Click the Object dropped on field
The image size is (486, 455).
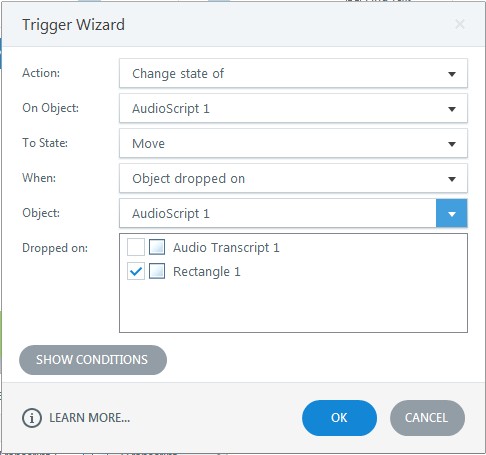293,179
